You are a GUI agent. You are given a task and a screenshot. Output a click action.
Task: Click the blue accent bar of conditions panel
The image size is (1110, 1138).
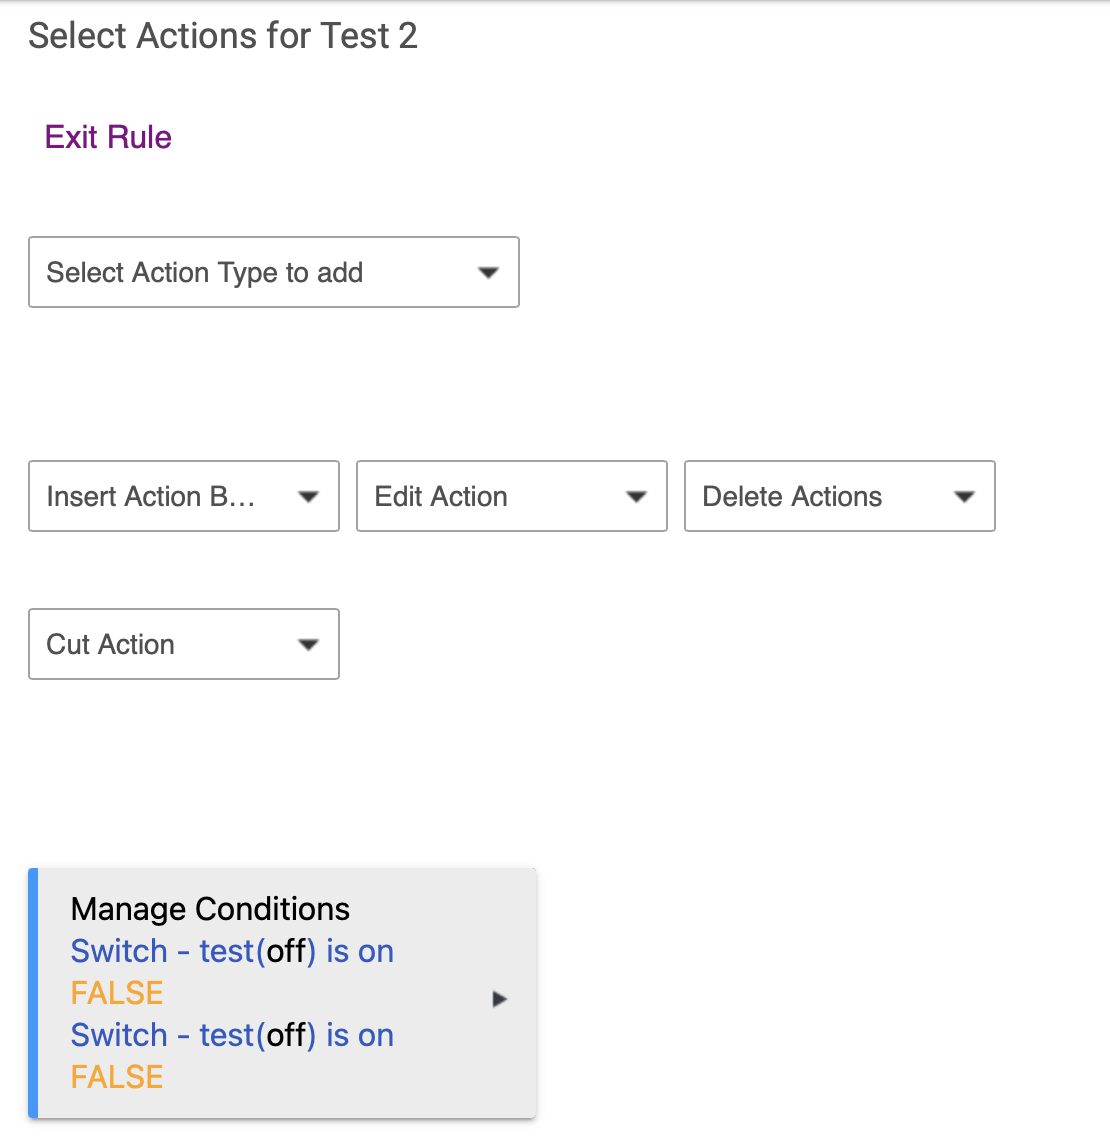[x=33, y=993]
